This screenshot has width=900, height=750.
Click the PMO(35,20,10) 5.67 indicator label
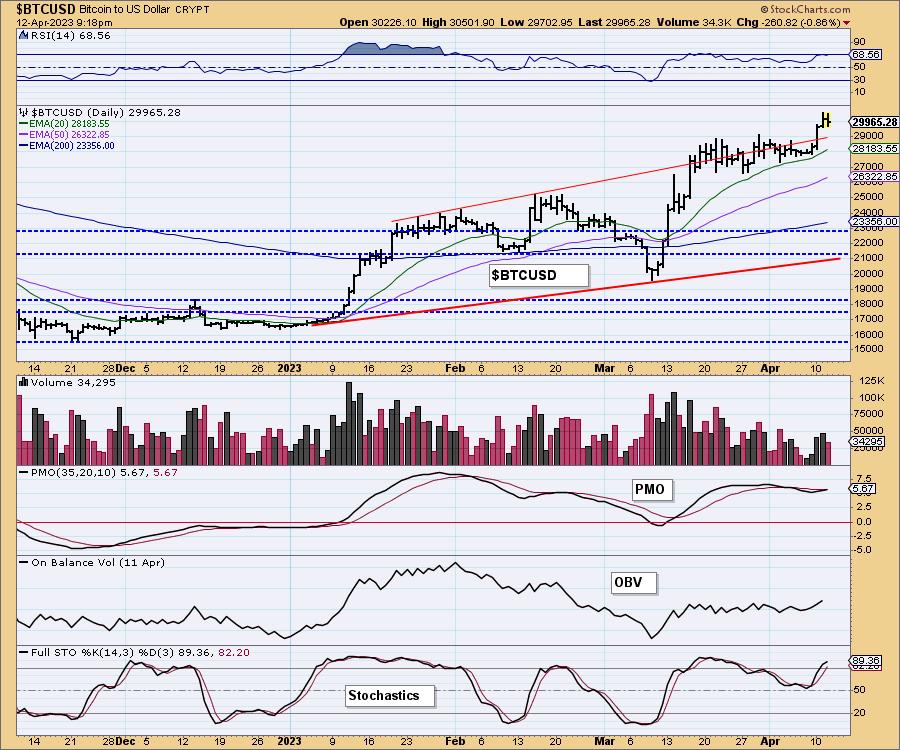[98, 472]
